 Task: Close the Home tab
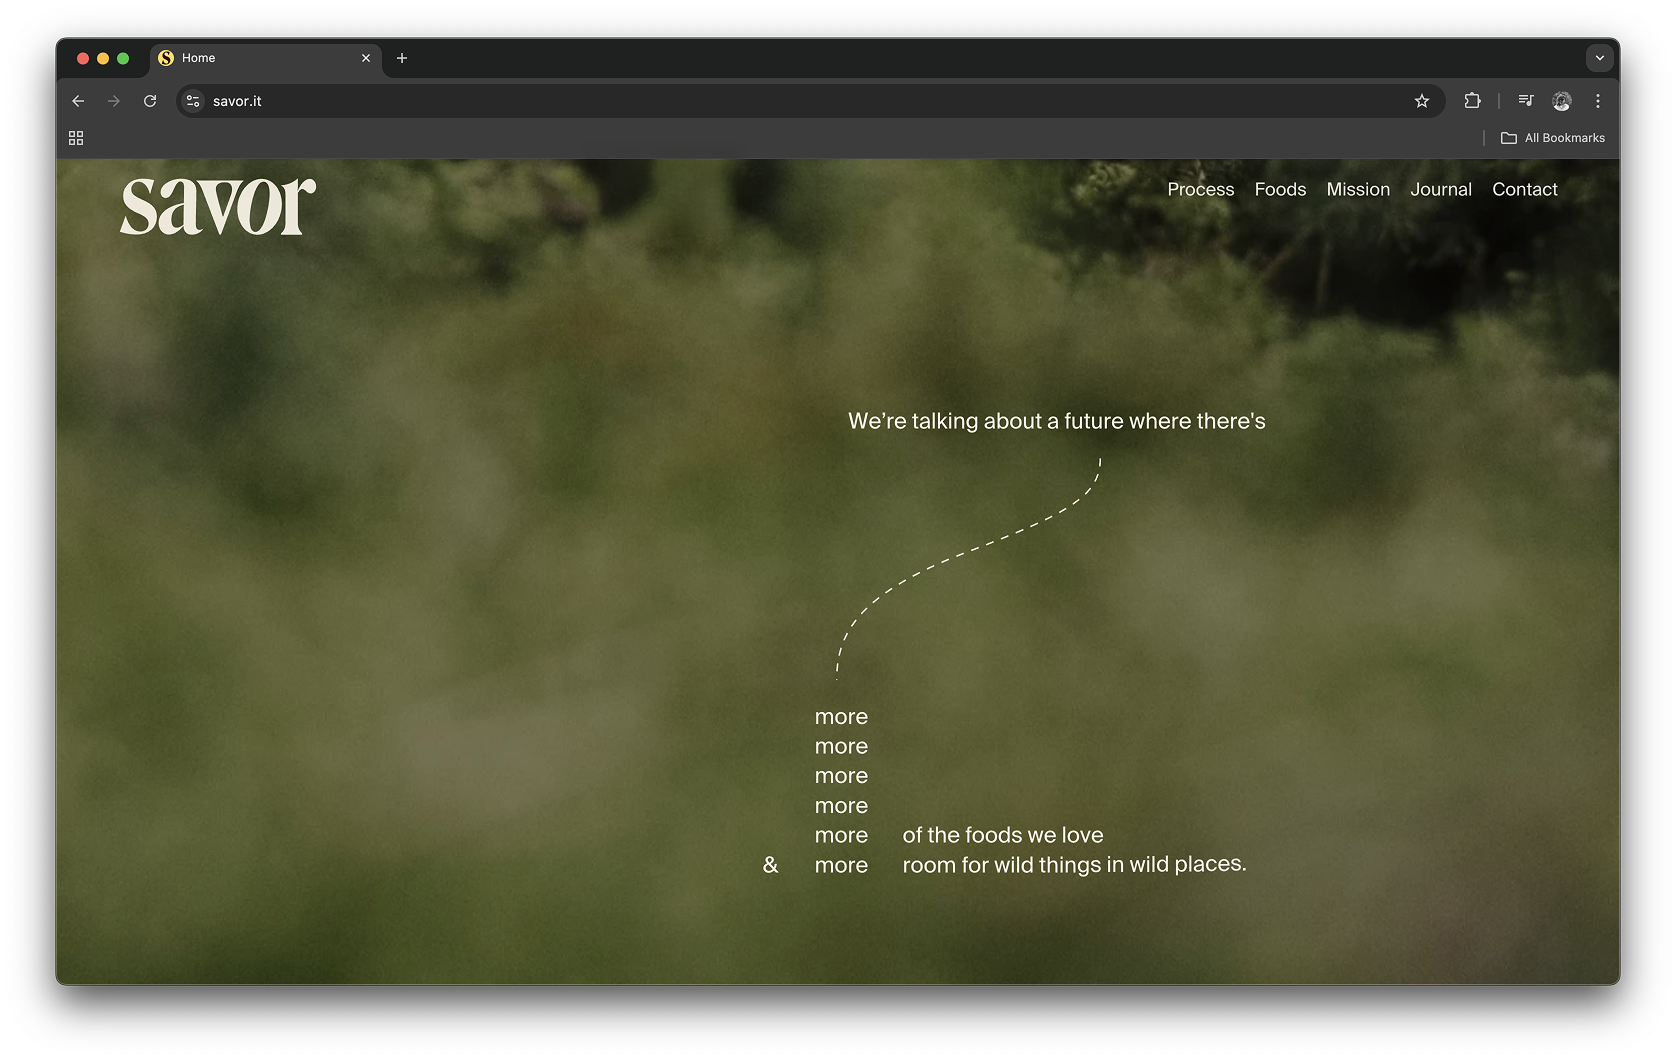366,58
